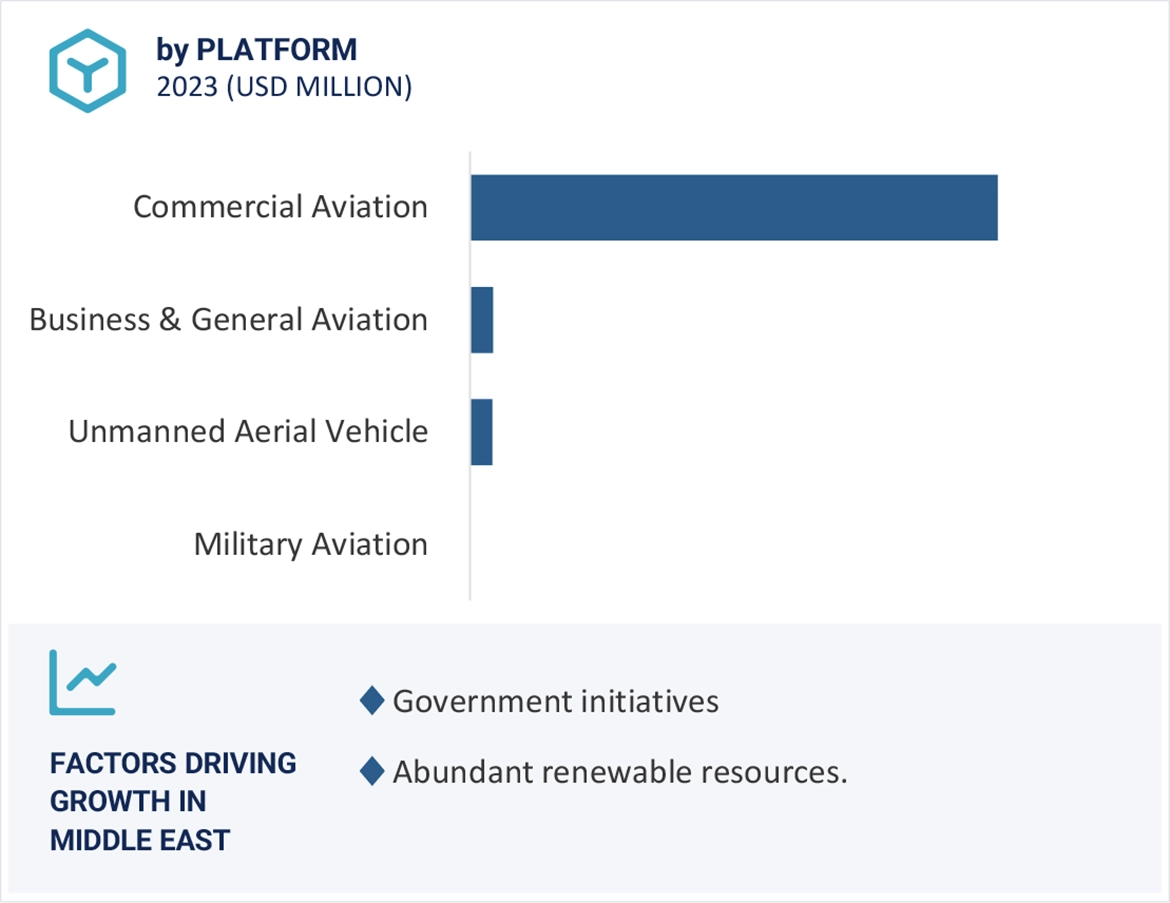The width and height of the screenshot is (1170, 903).
Task: Click the FACTORS DRIVING GROWTH heading
Action: pos(173,763)
